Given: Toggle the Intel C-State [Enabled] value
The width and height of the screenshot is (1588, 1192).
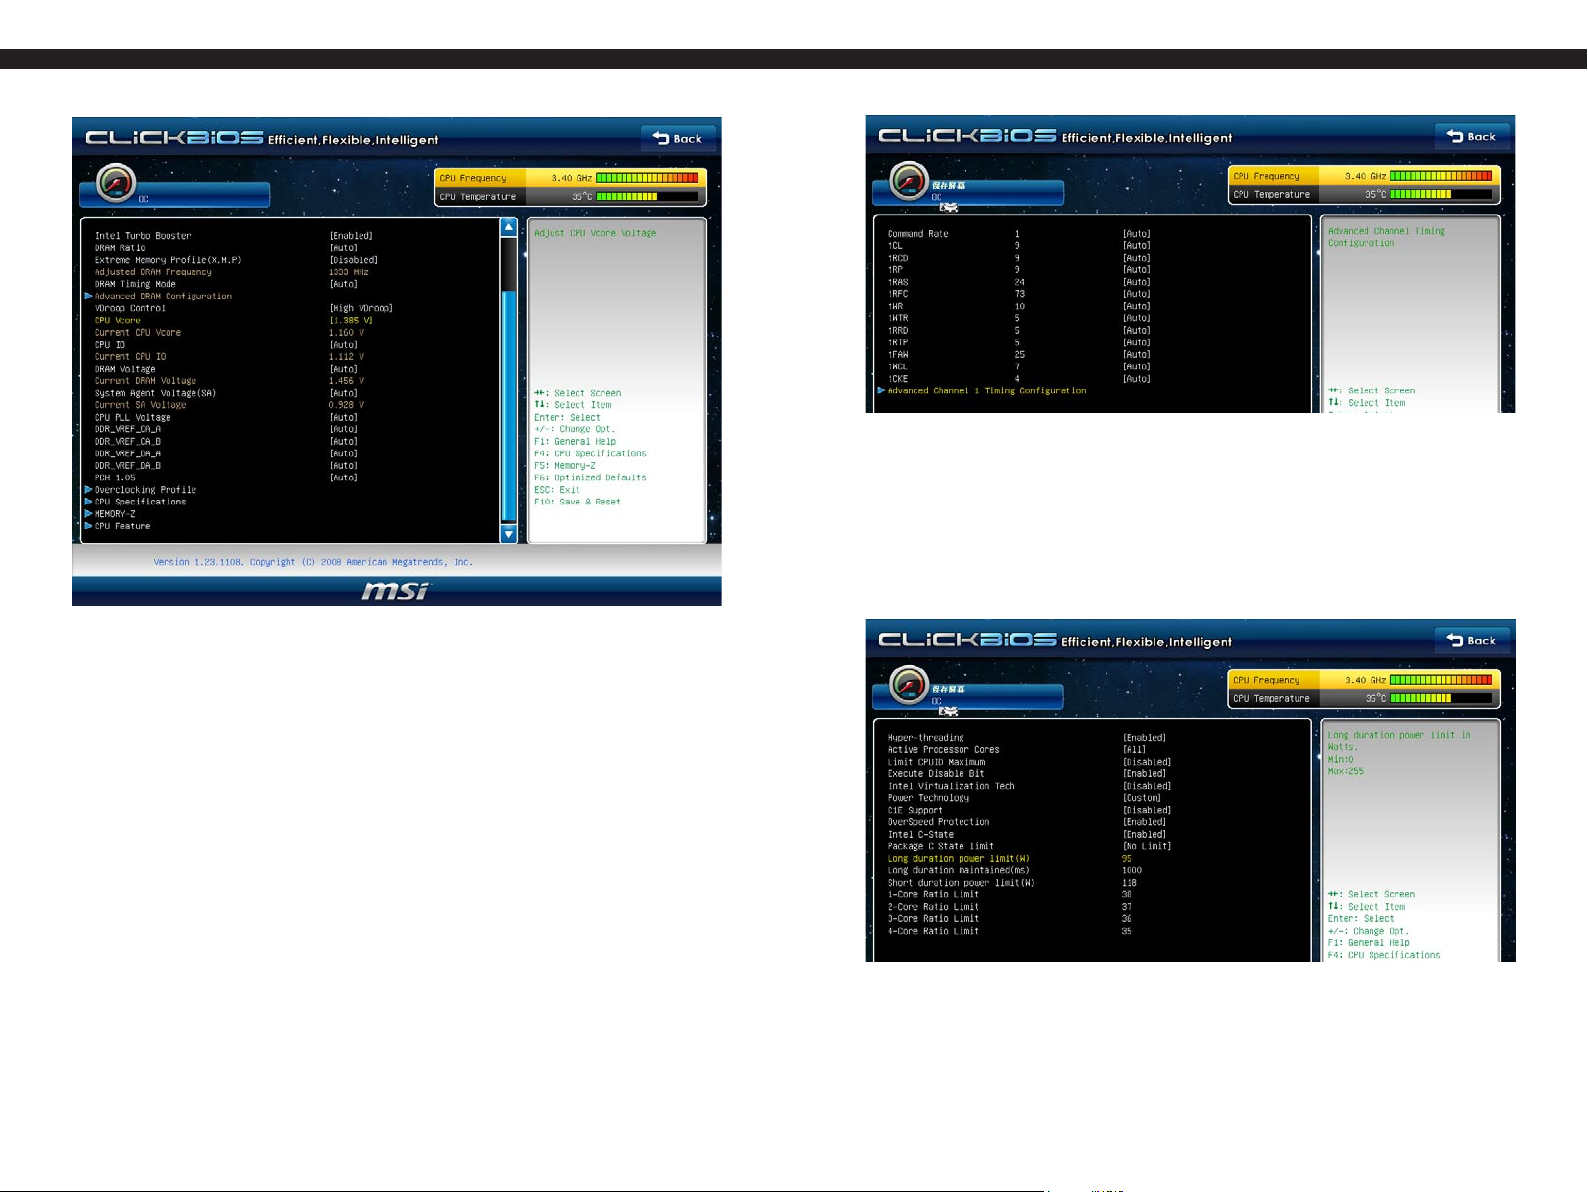Looking at the screenshot, I should click(x=1144, y=834).
